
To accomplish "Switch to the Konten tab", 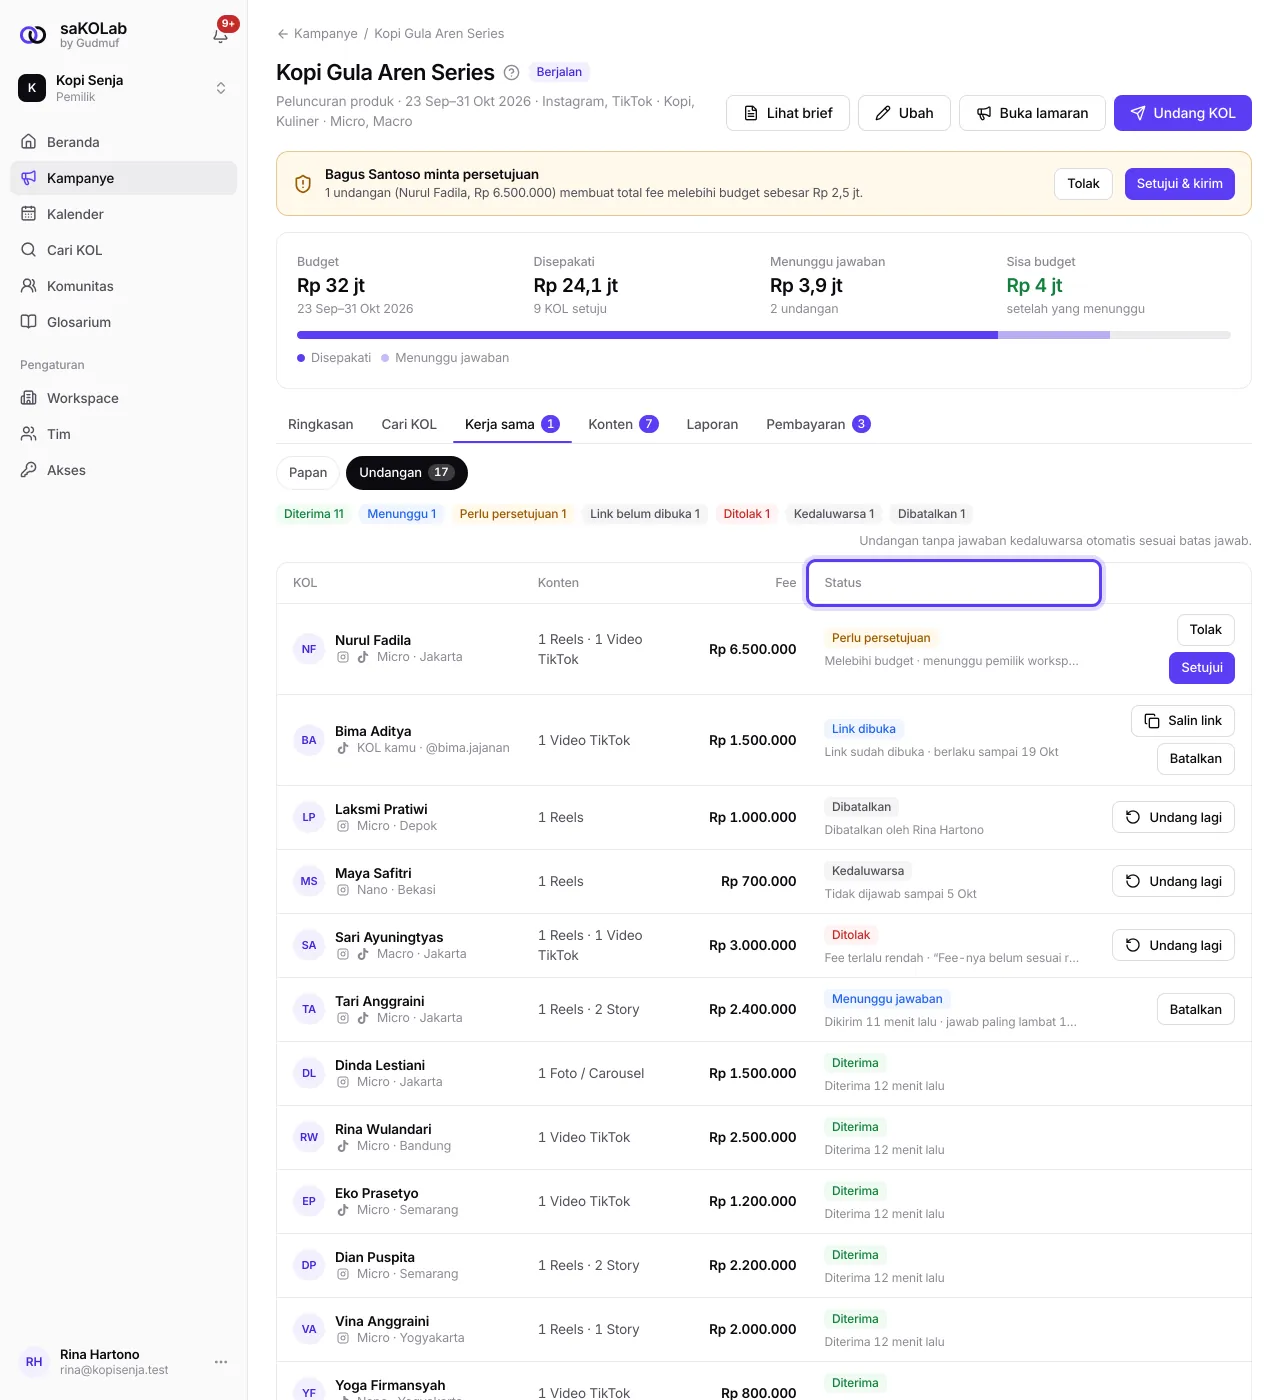I will [x=623, y=424].
